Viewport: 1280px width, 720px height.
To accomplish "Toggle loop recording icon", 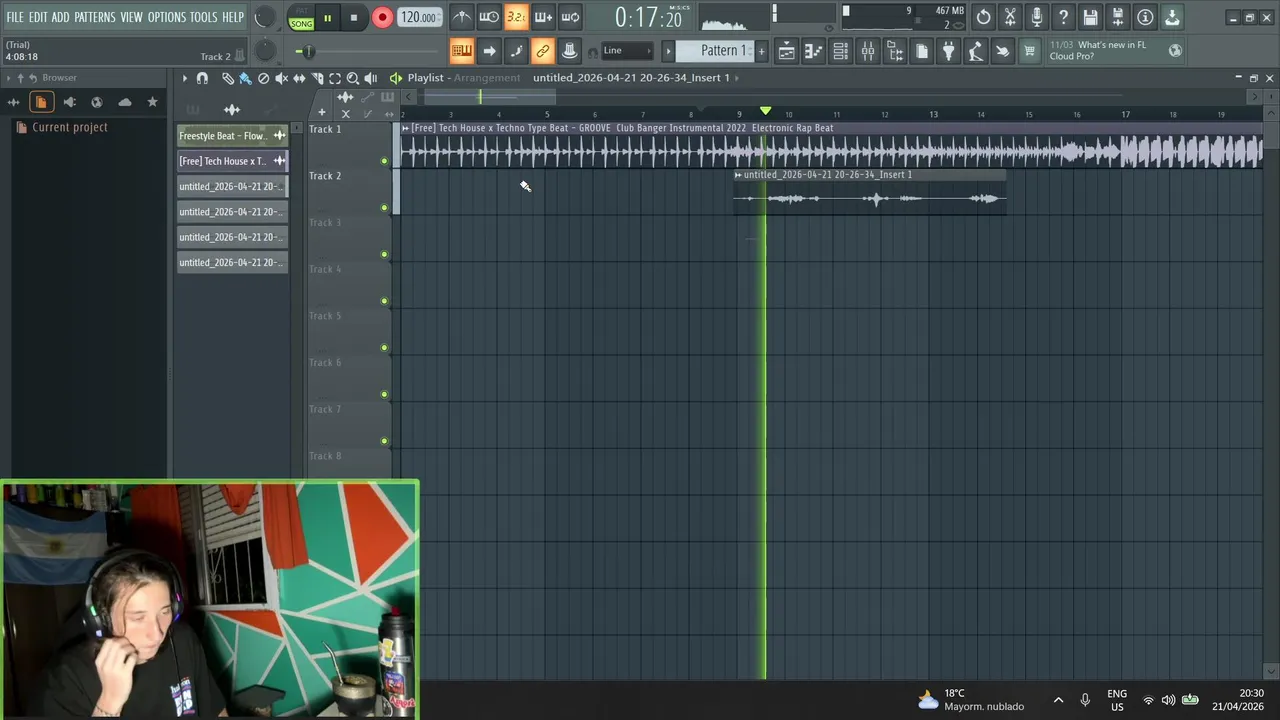I will (570, 17).
